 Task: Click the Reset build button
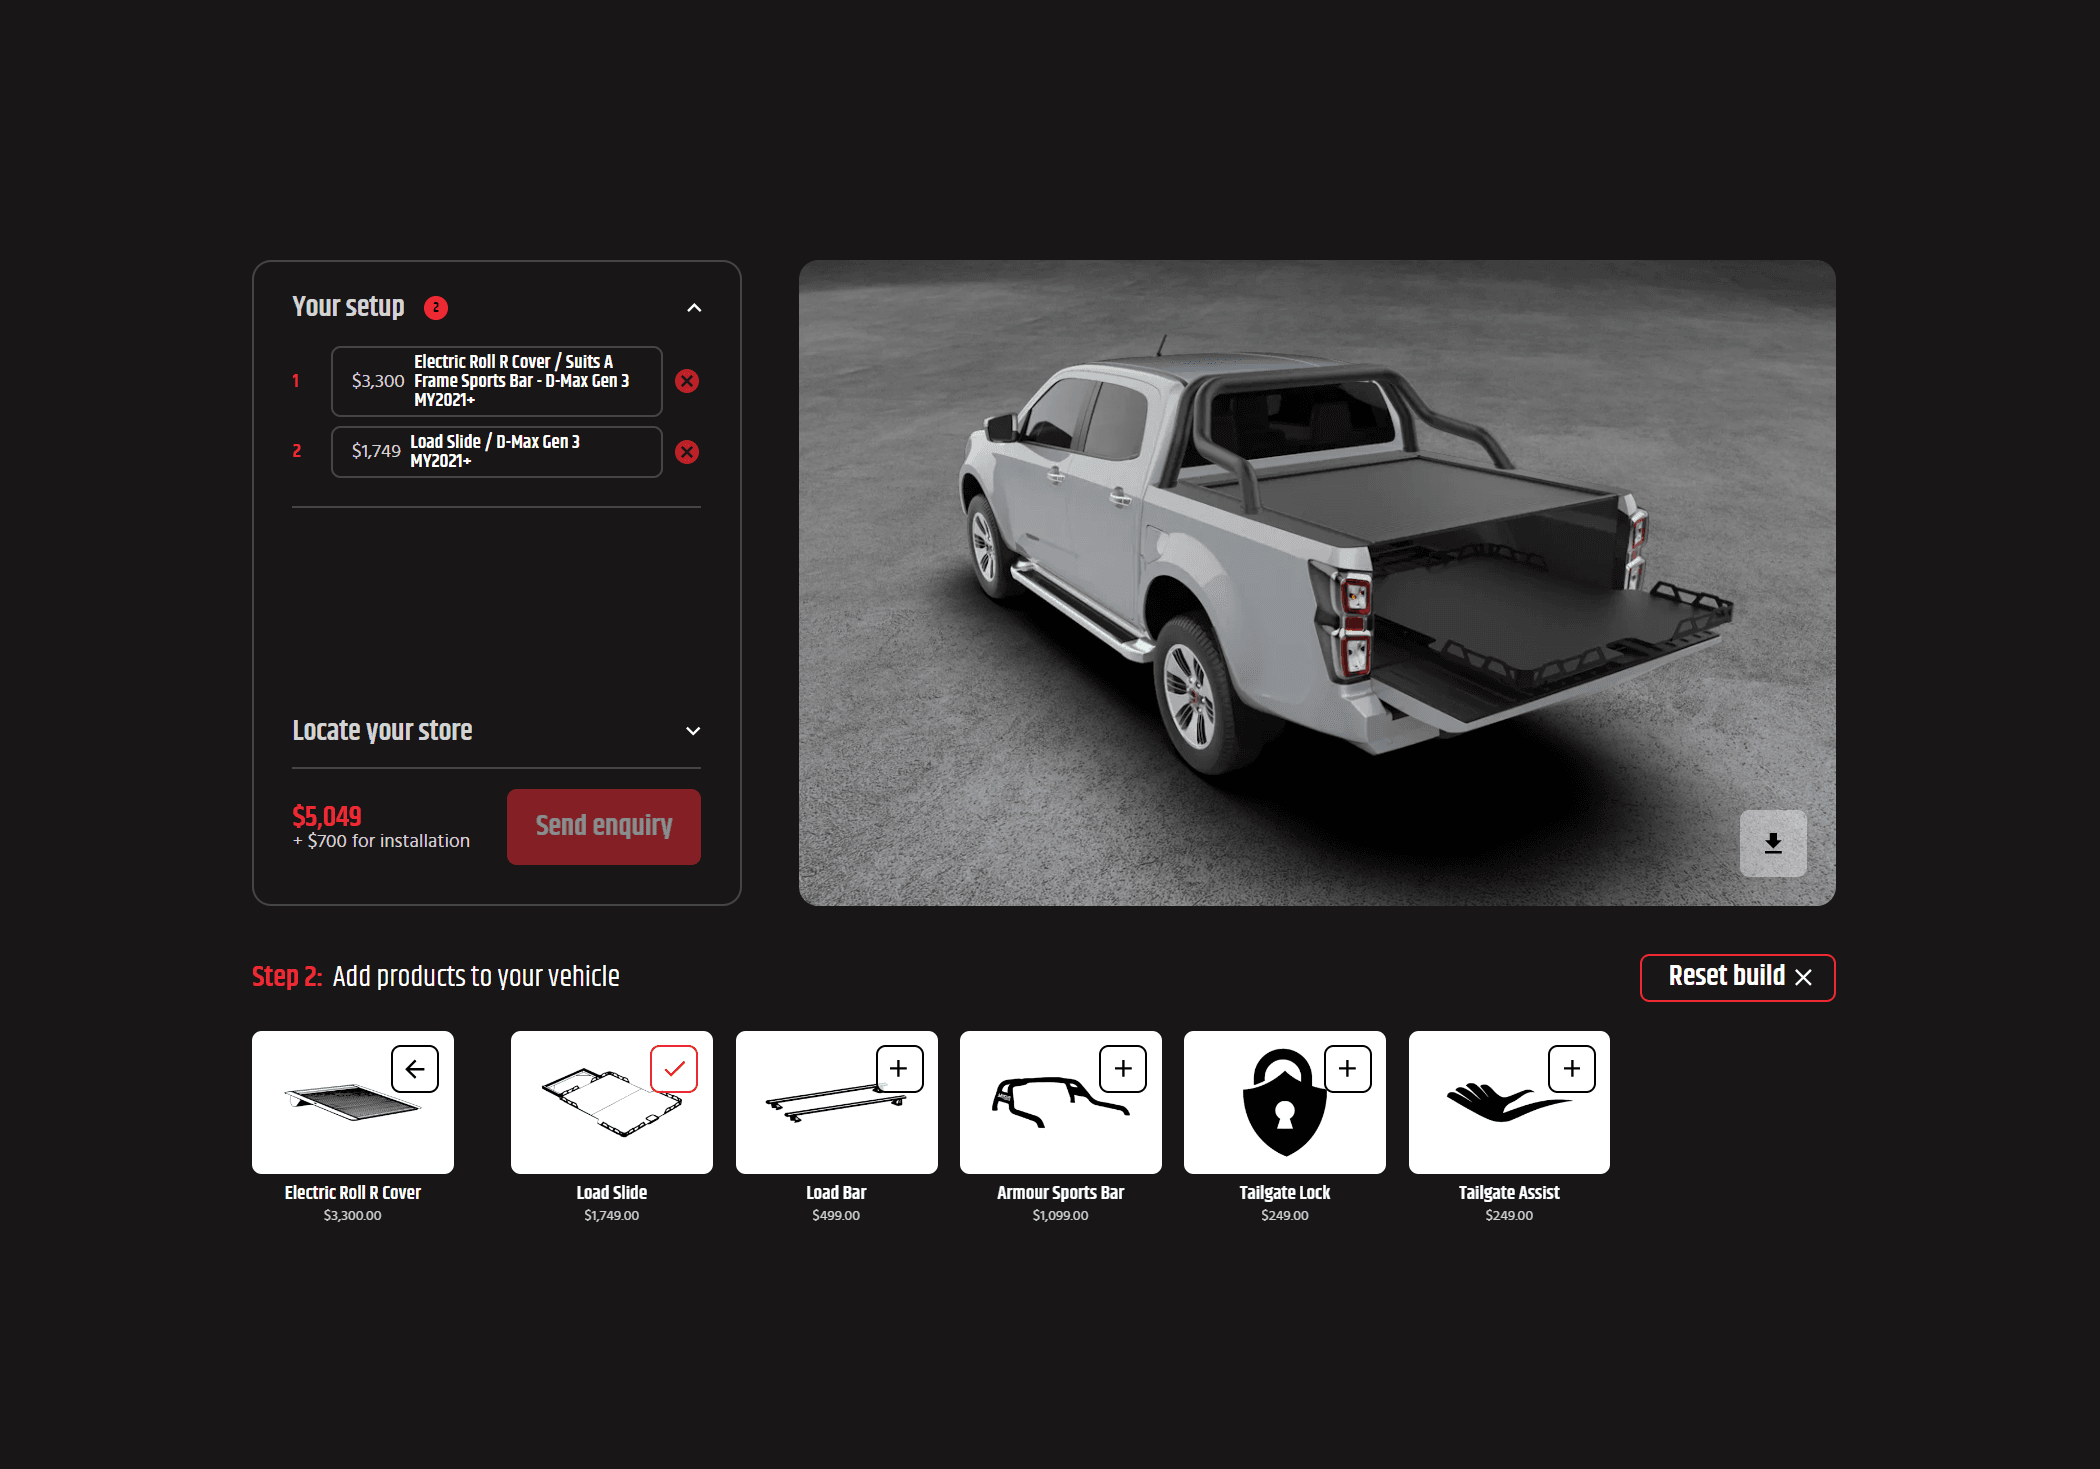point(1737,977)
